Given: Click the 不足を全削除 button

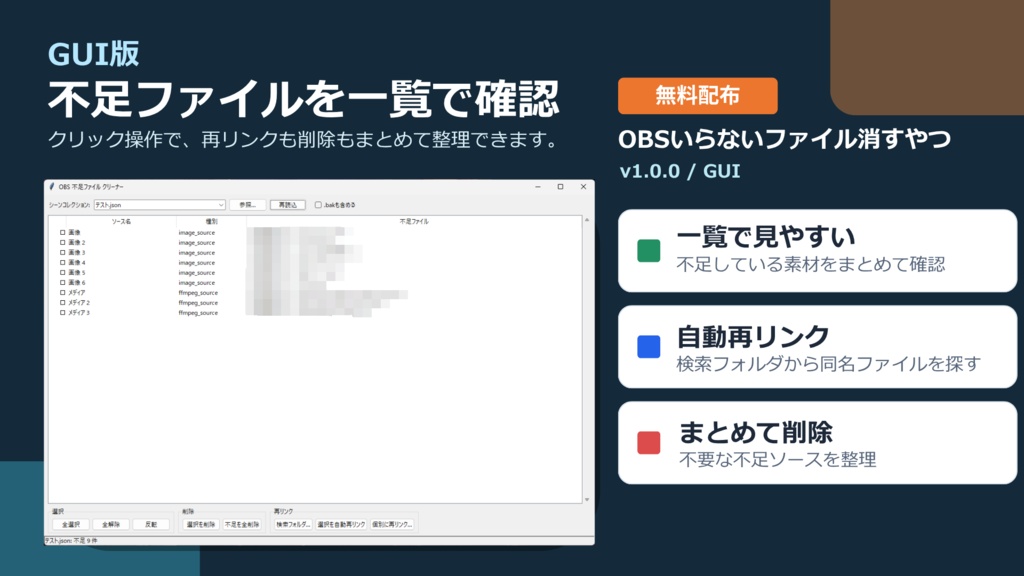Looking at the screenshot, I should (242, 524).
